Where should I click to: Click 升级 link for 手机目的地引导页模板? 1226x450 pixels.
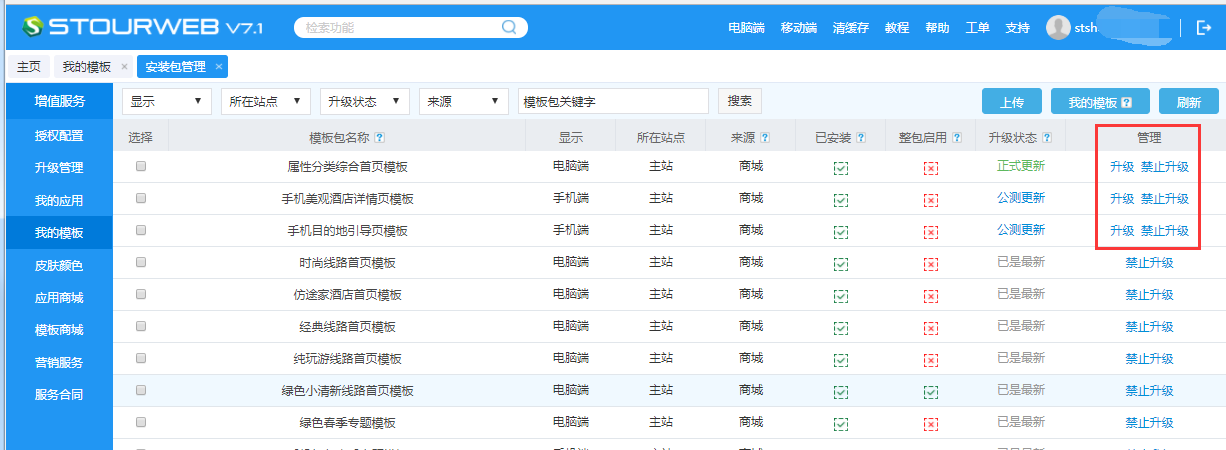tap(1121, 231)
